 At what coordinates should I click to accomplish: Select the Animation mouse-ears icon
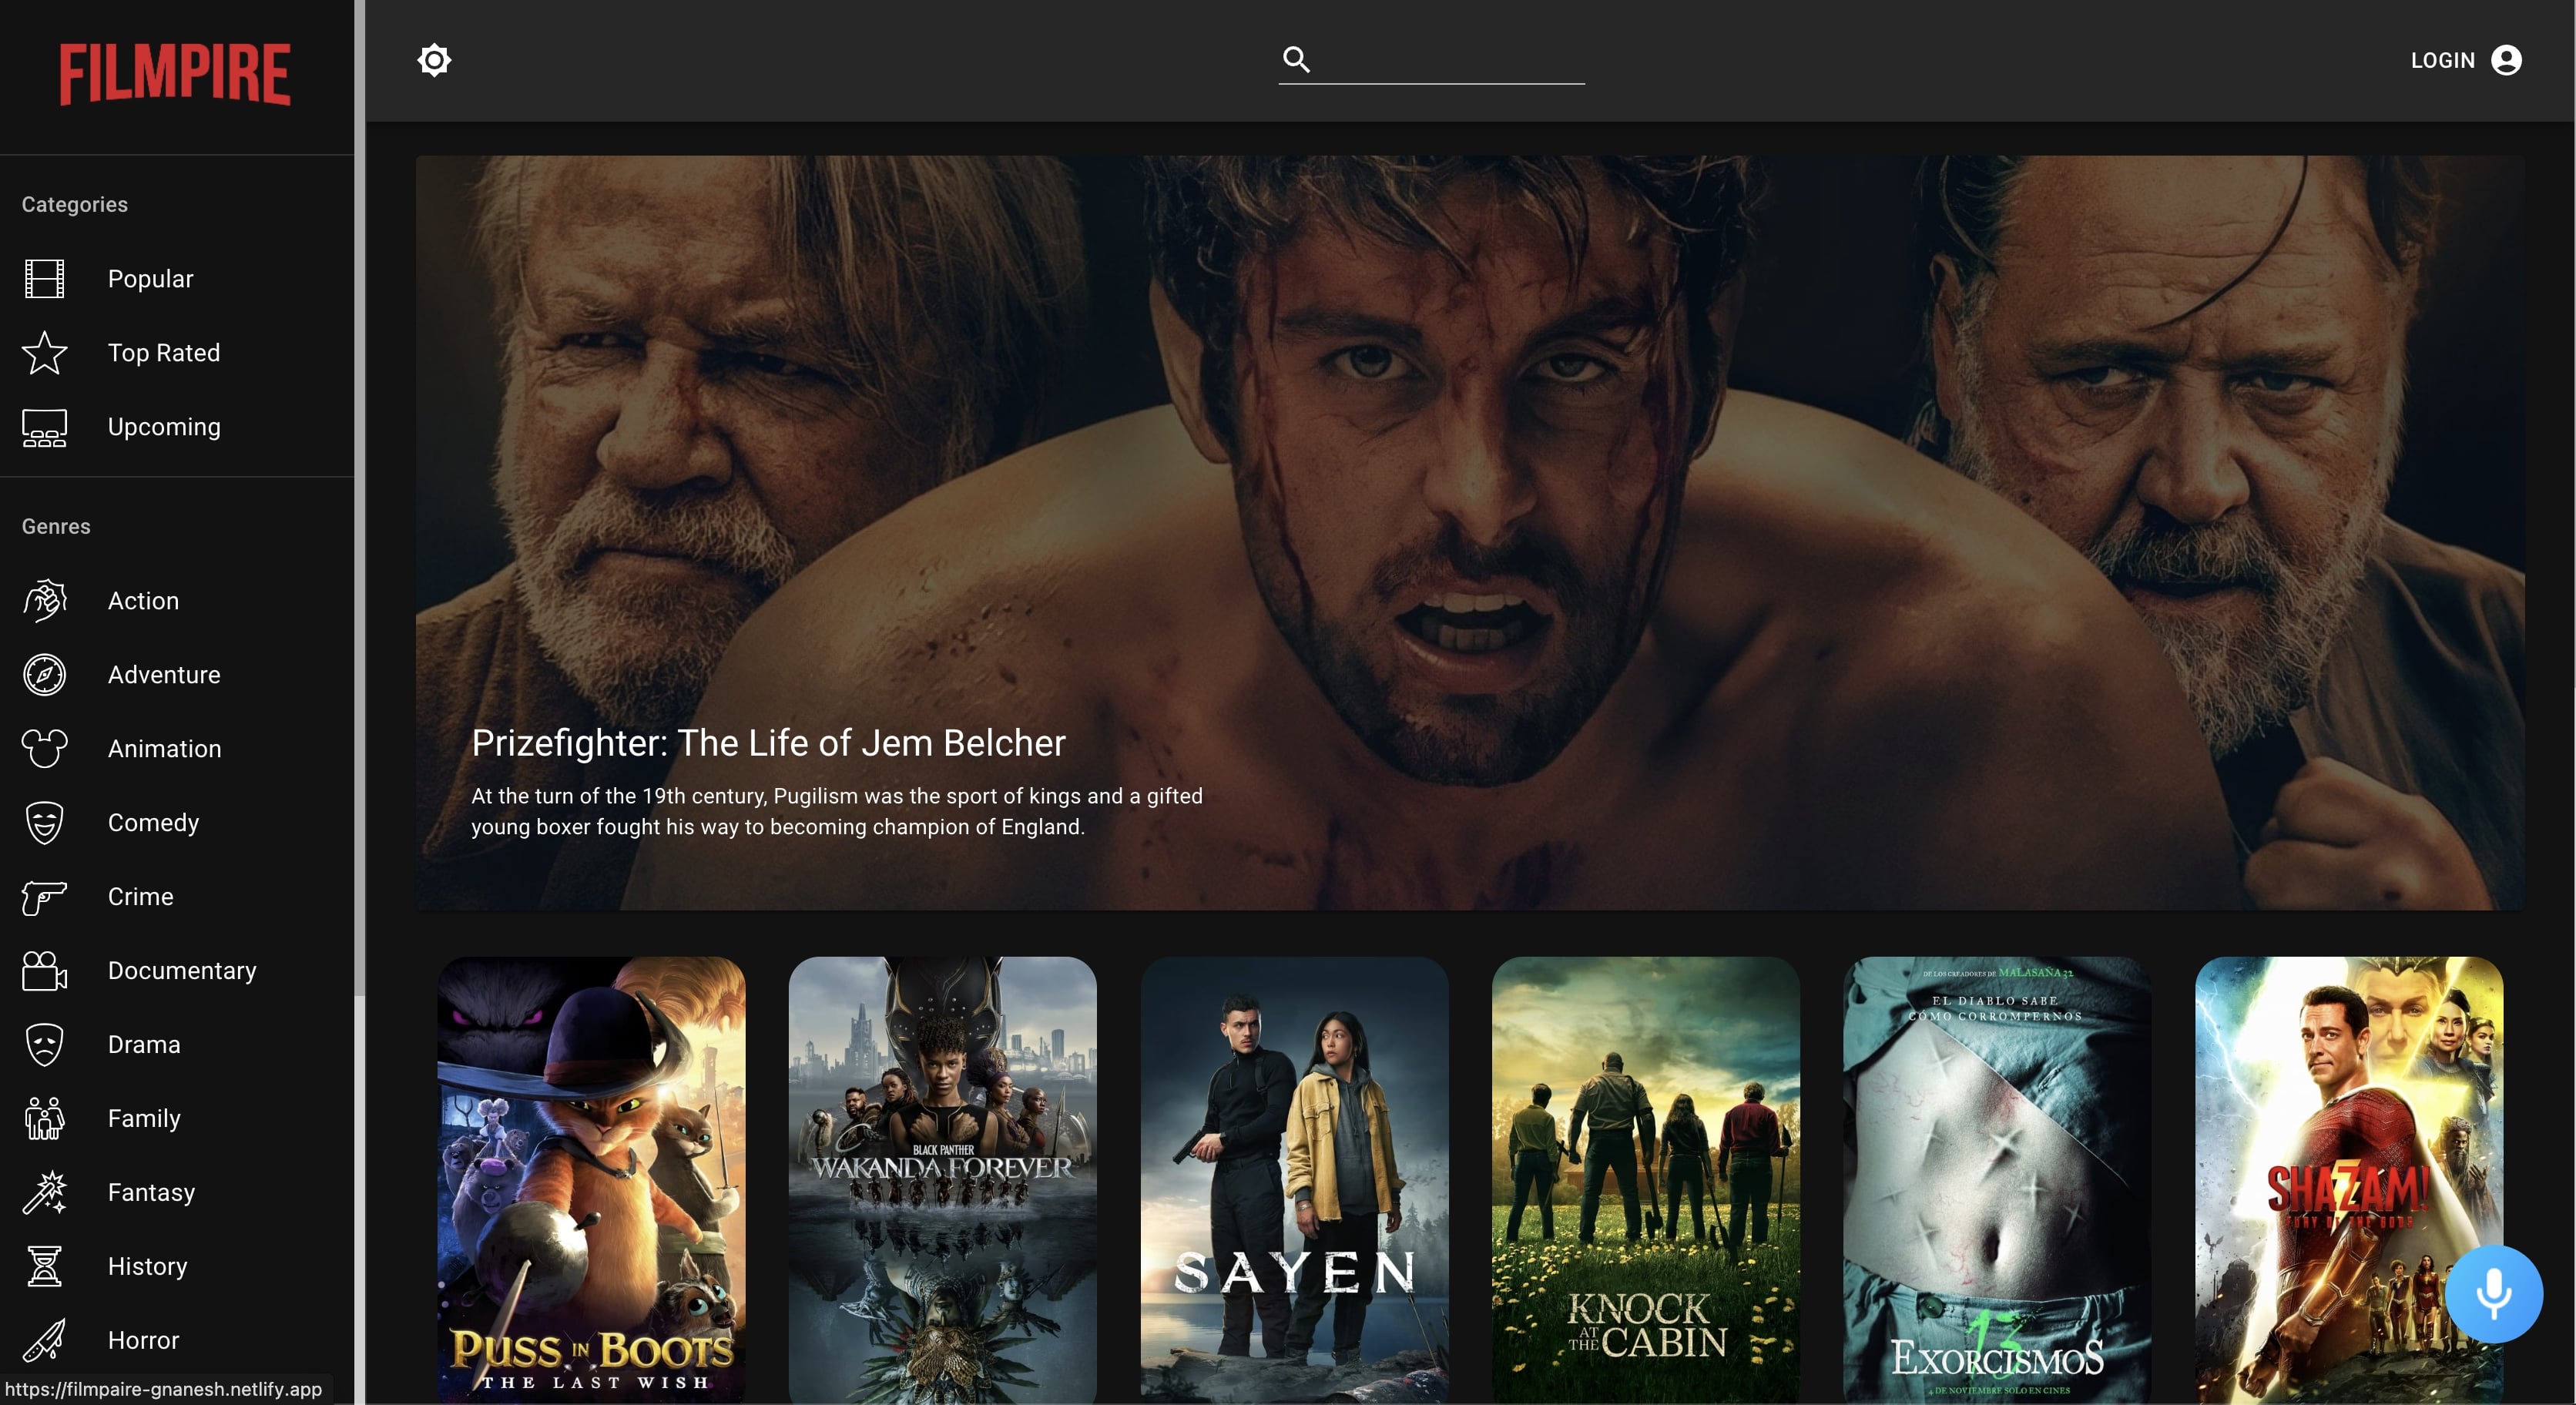coord(44,749)
